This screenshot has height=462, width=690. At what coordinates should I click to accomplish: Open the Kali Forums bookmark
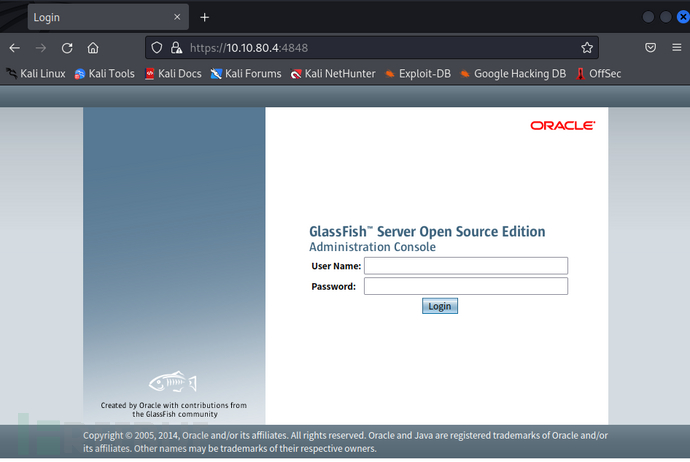coord(246,73)
